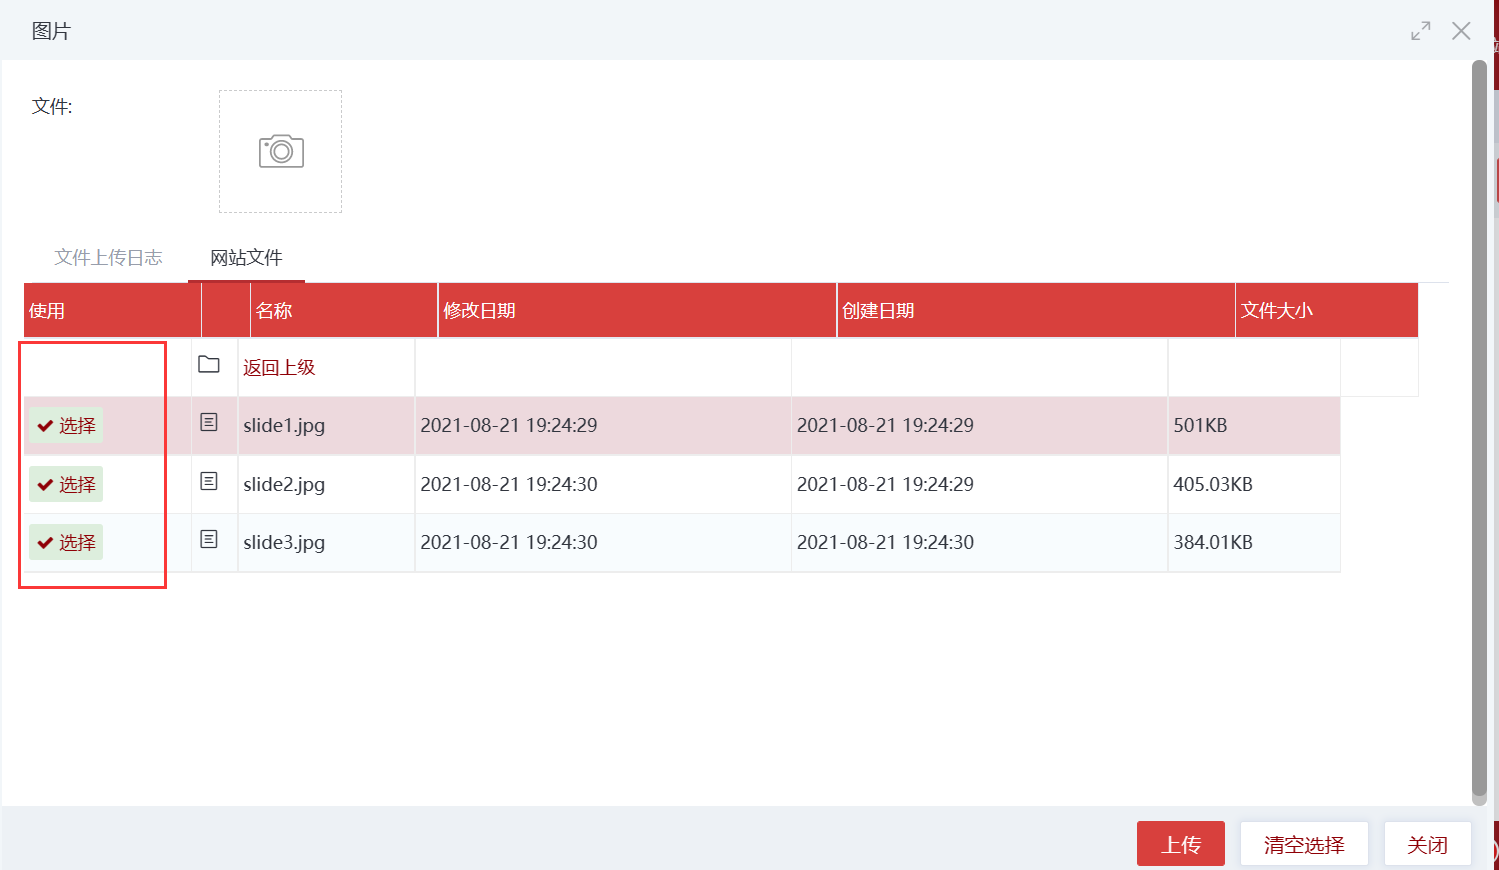Select slide1.jpg using its 选择 button

[66, 426]
